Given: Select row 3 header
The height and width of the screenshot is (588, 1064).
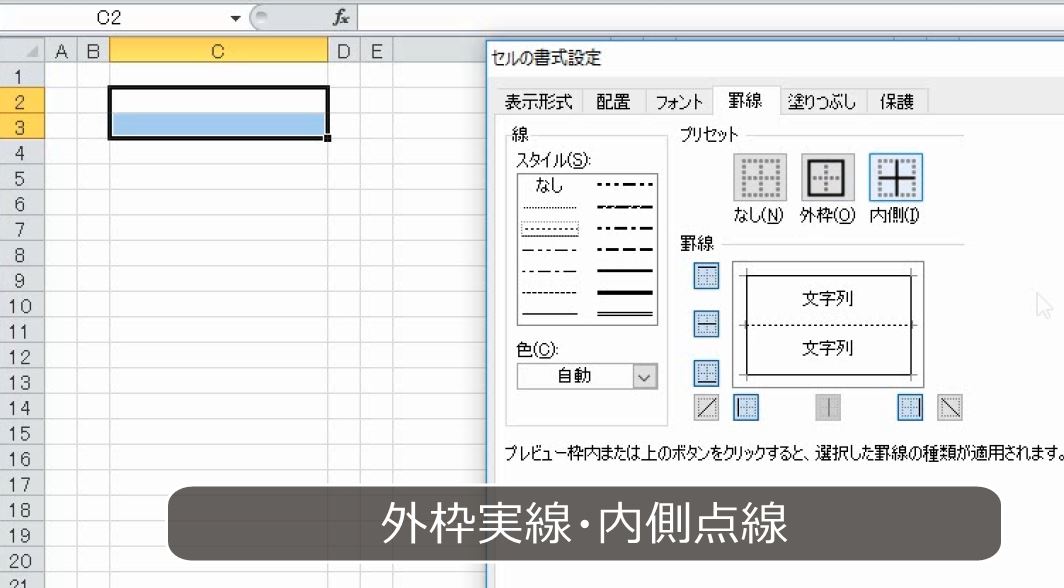Looking at the screenshot, I should click(x=20, y=127).
